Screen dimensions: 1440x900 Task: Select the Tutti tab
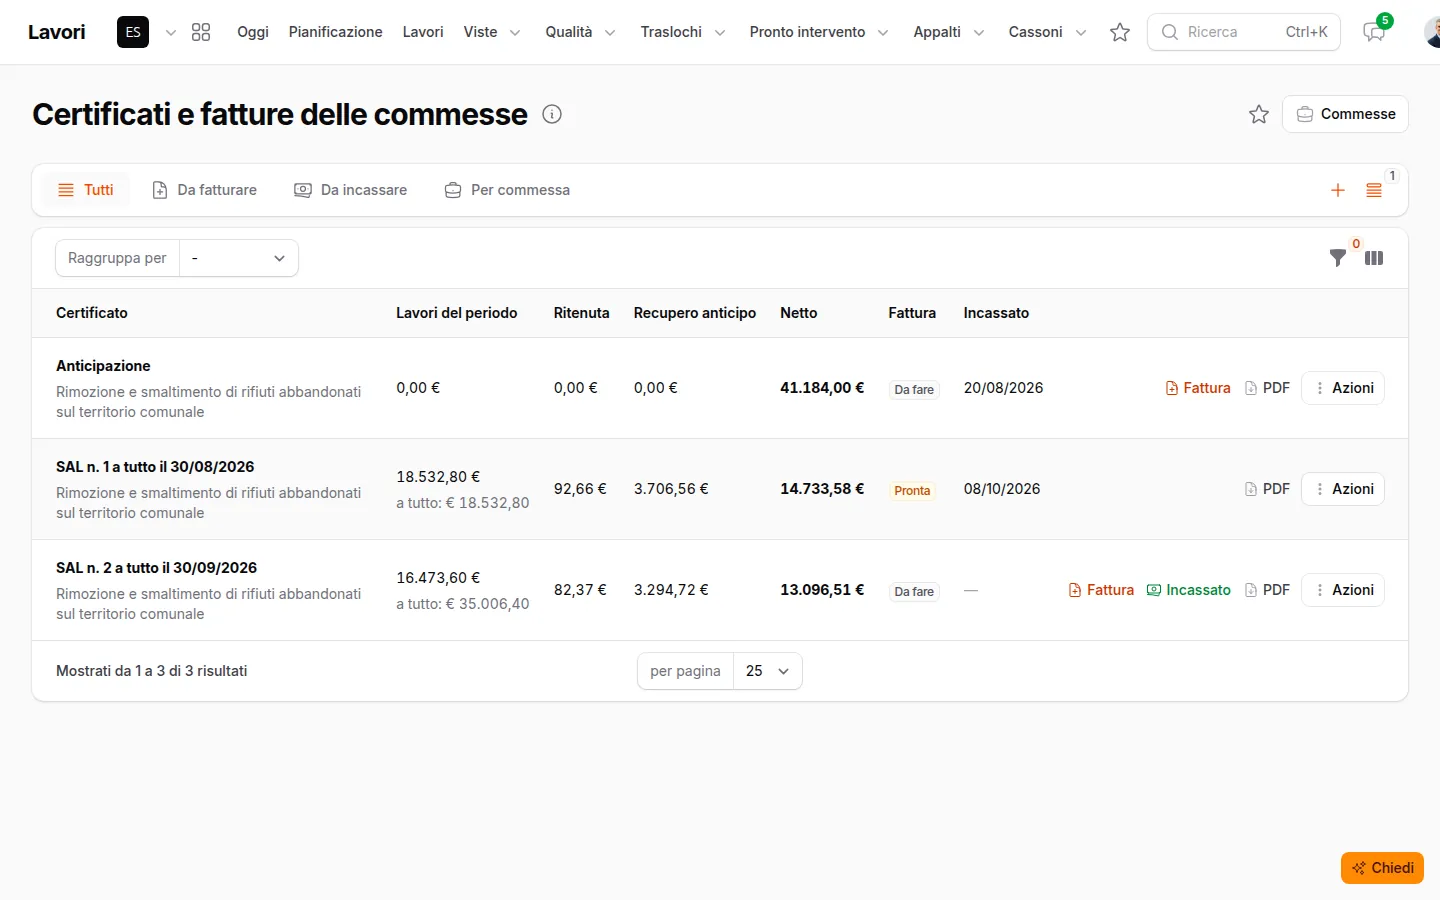[x=86, y=190]
